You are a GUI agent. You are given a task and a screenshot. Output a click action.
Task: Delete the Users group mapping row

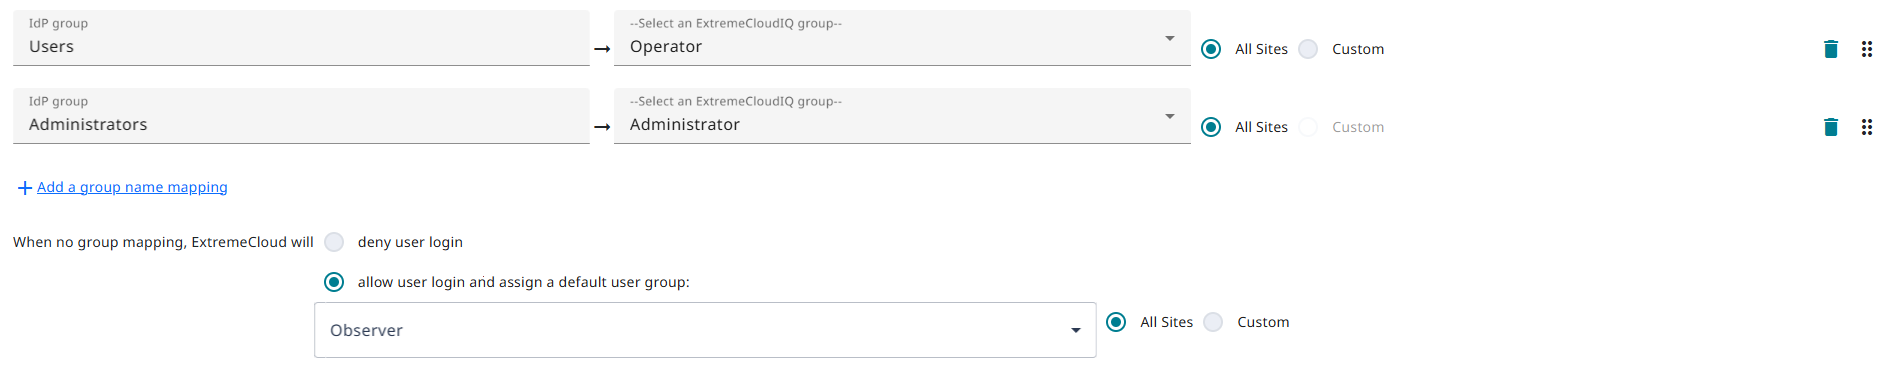[x=1830, y=49]
